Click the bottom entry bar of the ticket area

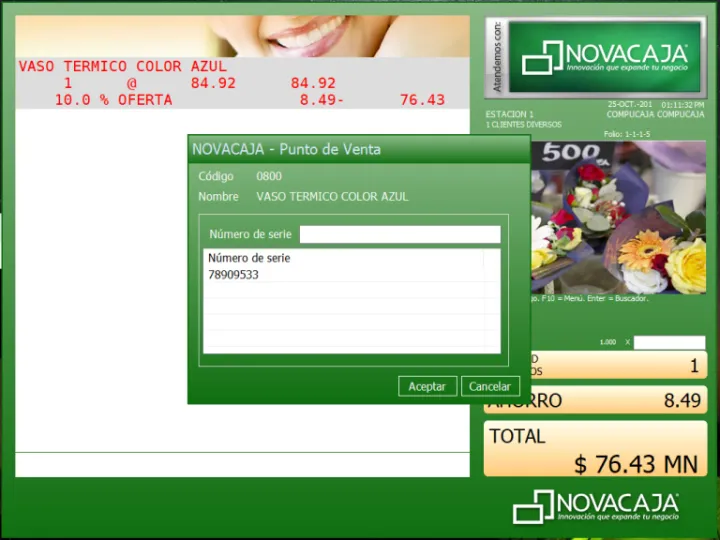click(x=242, y=465)
